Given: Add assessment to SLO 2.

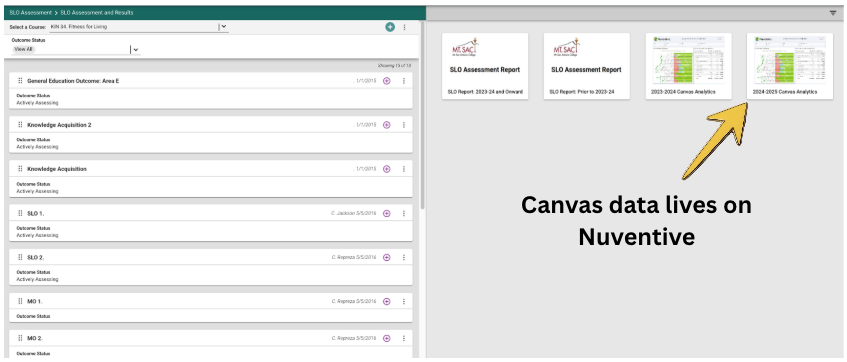Looking at the screenshot, I should 387,258.
